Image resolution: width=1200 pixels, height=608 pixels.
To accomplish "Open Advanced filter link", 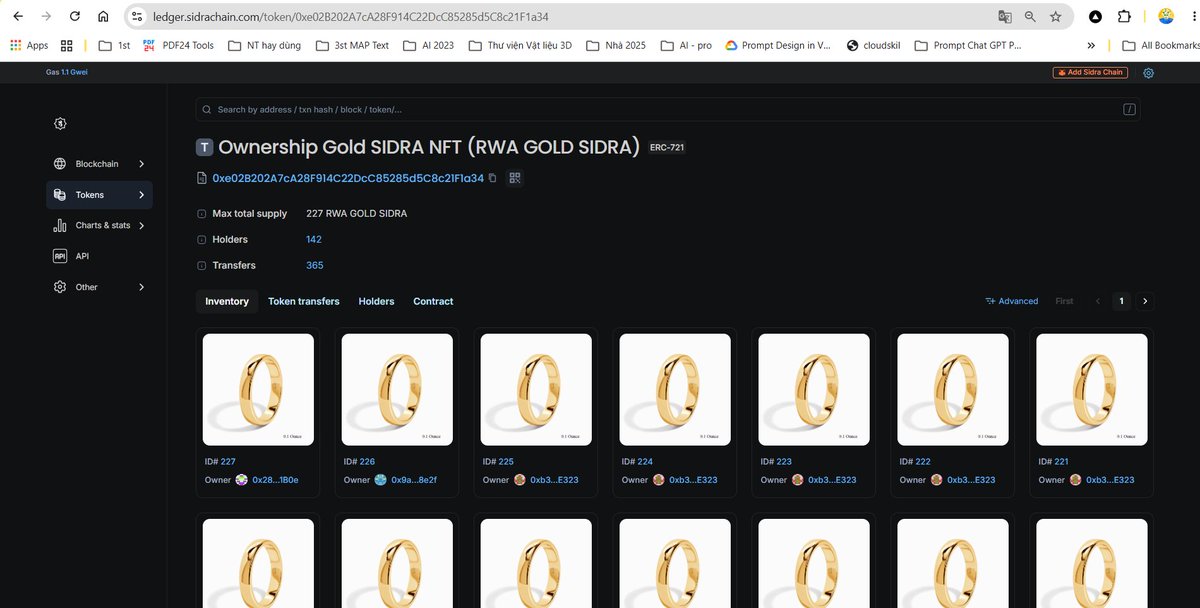I will tap(1011, 301).
